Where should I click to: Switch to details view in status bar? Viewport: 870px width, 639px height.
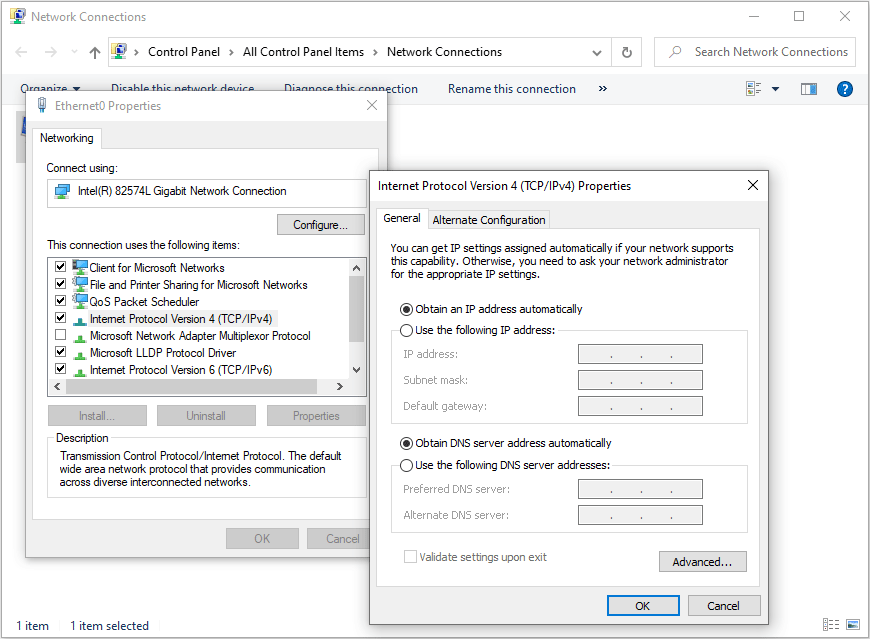coord(831,625)
